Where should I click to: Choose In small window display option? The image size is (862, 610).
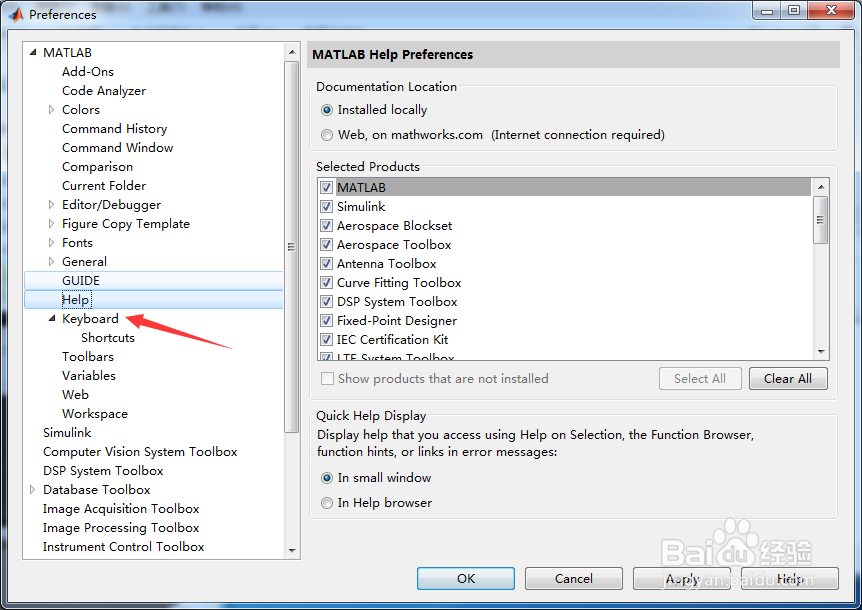pos(327,478)
